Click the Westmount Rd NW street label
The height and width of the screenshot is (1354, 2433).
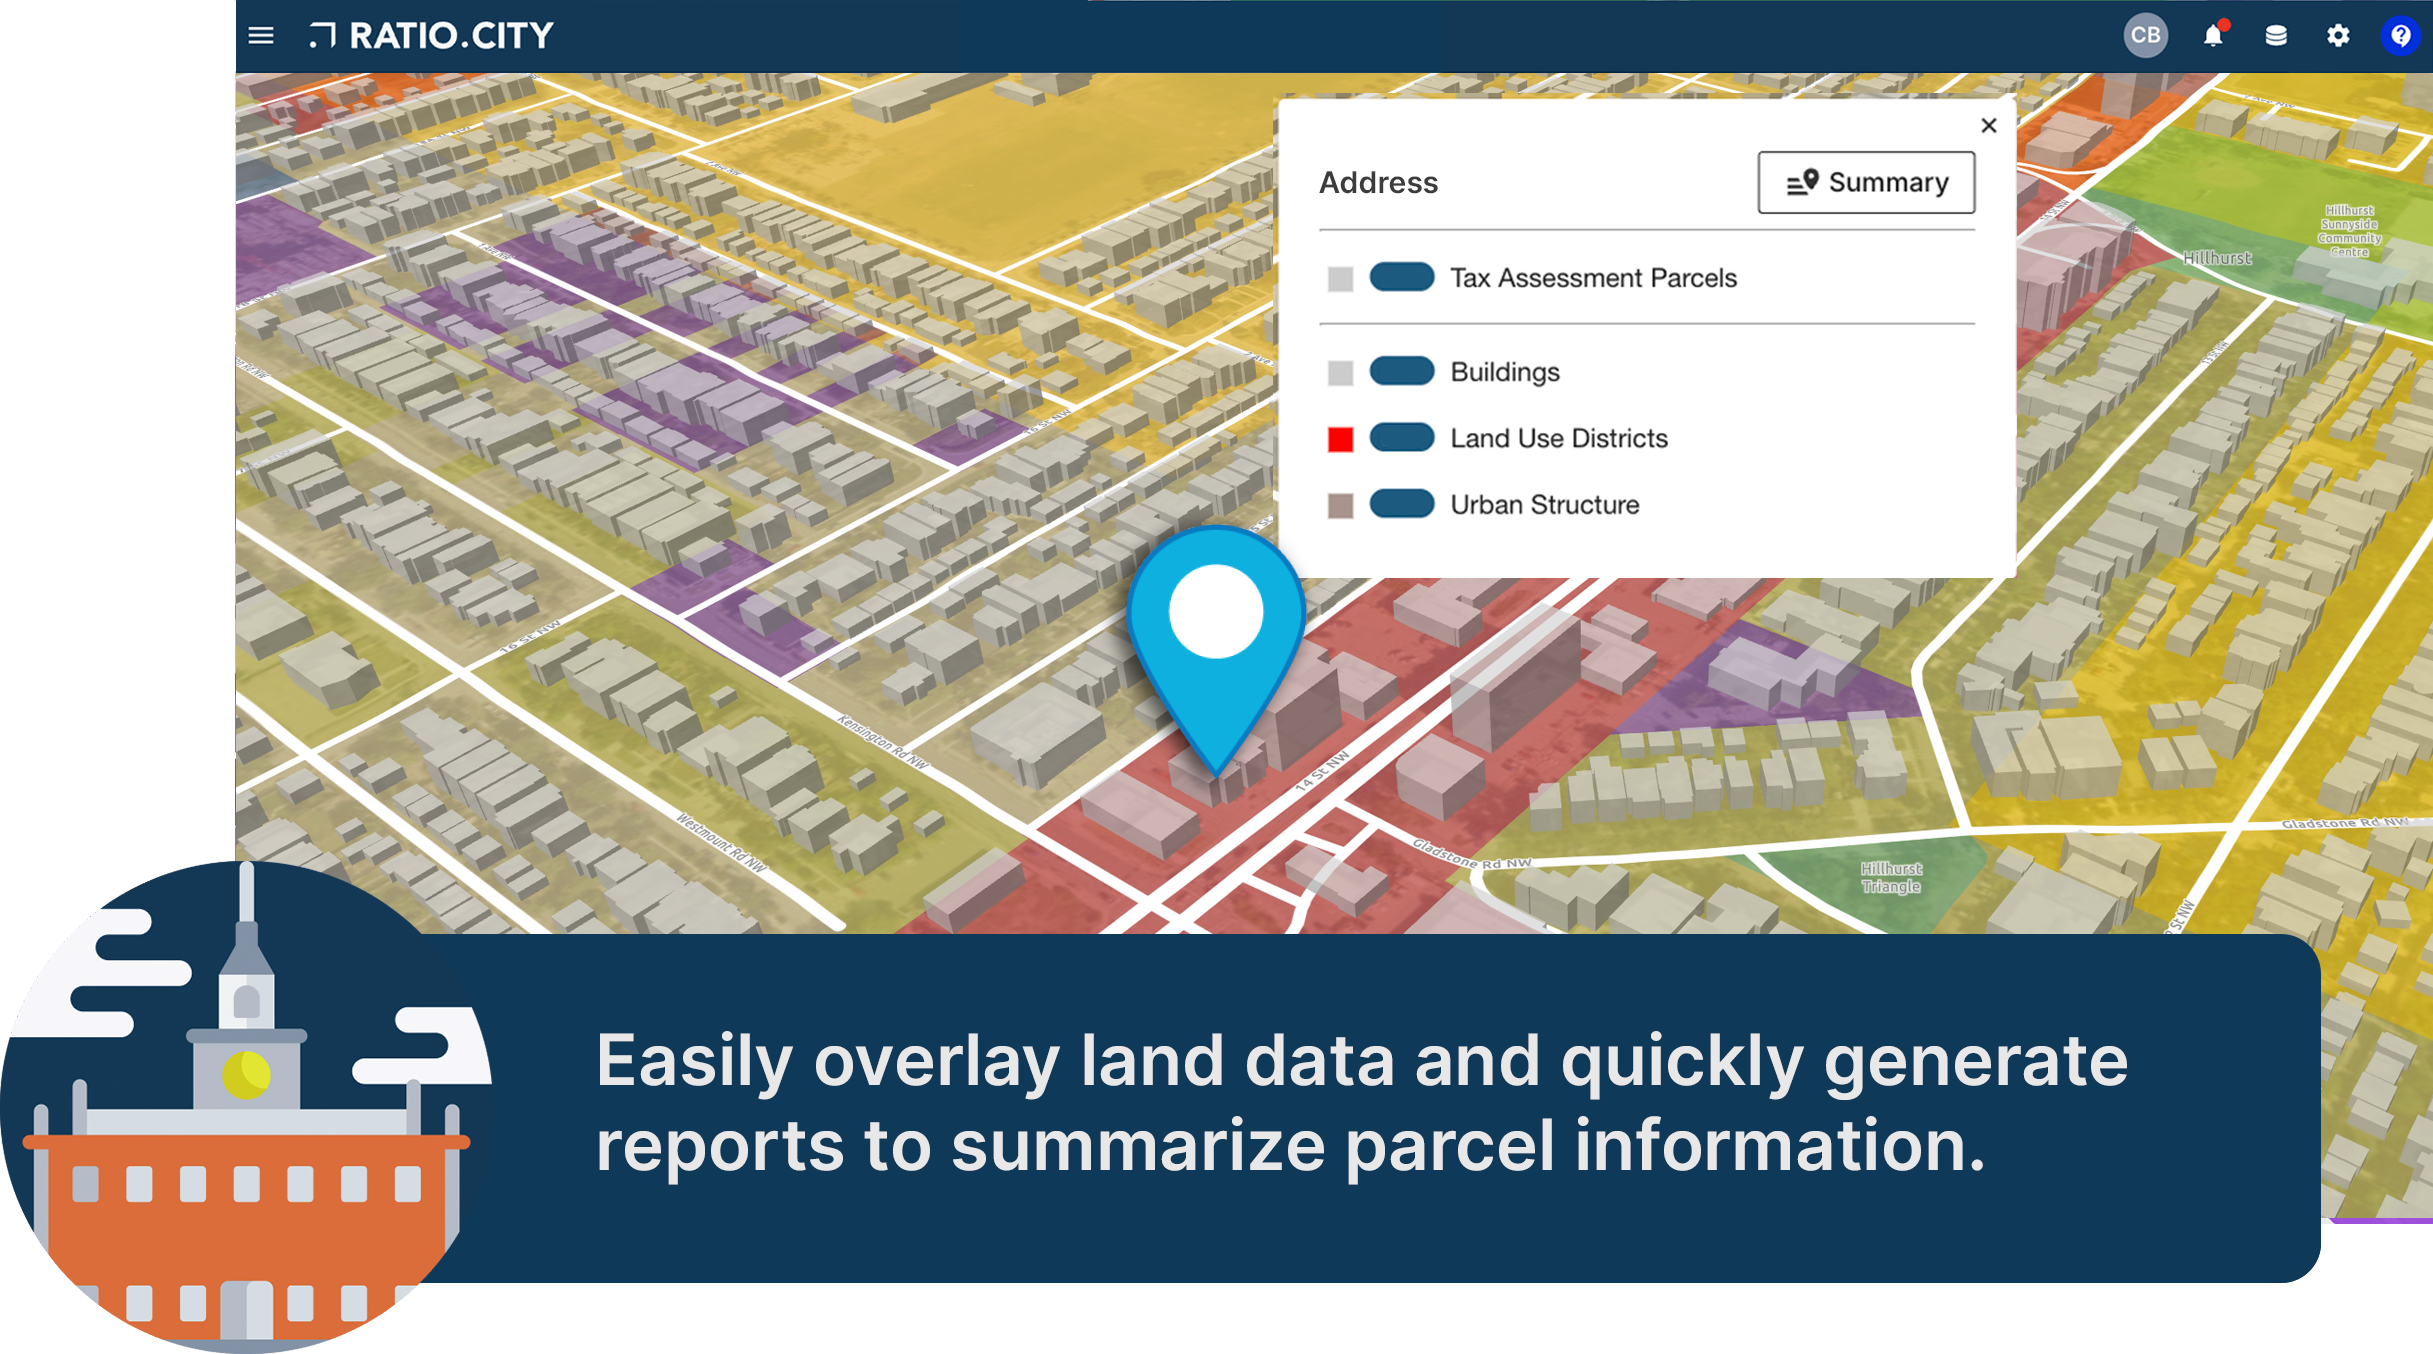point(721,843)
